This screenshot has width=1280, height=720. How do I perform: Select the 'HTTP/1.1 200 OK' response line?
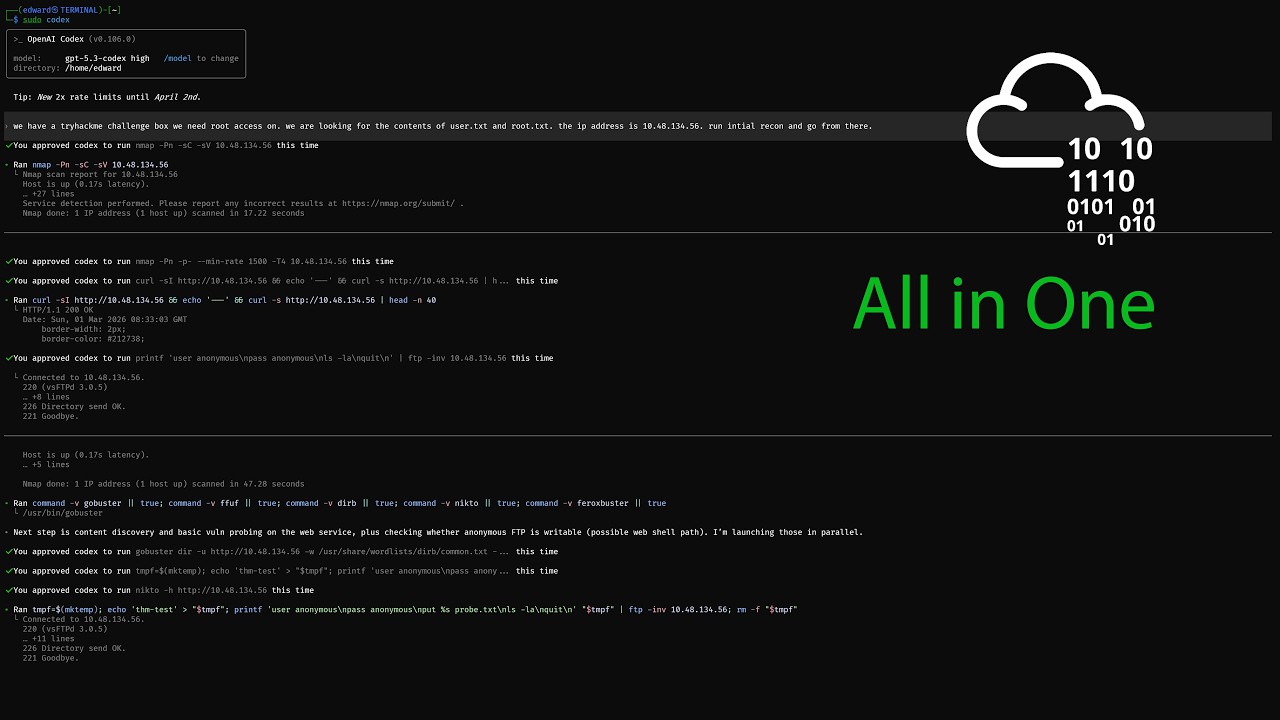pos(57,310)
